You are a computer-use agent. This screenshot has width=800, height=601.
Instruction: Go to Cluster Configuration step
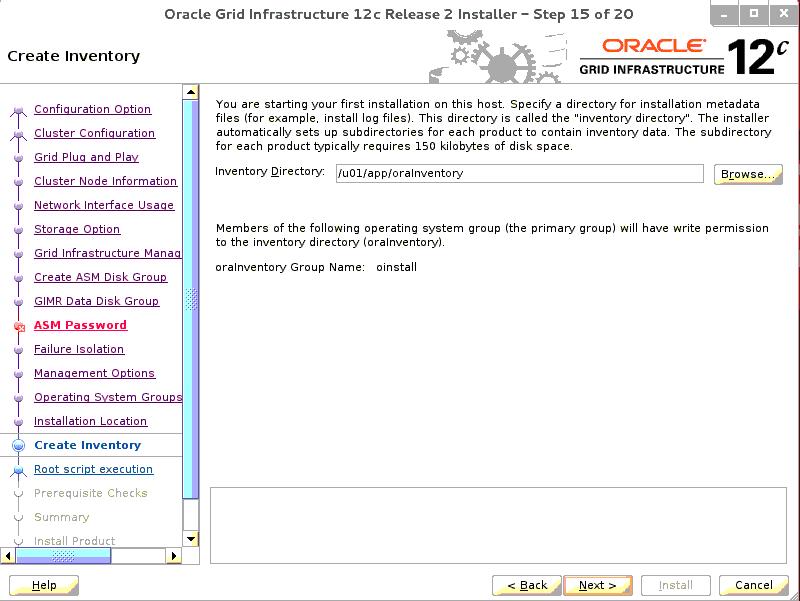[x=94, y=133]
